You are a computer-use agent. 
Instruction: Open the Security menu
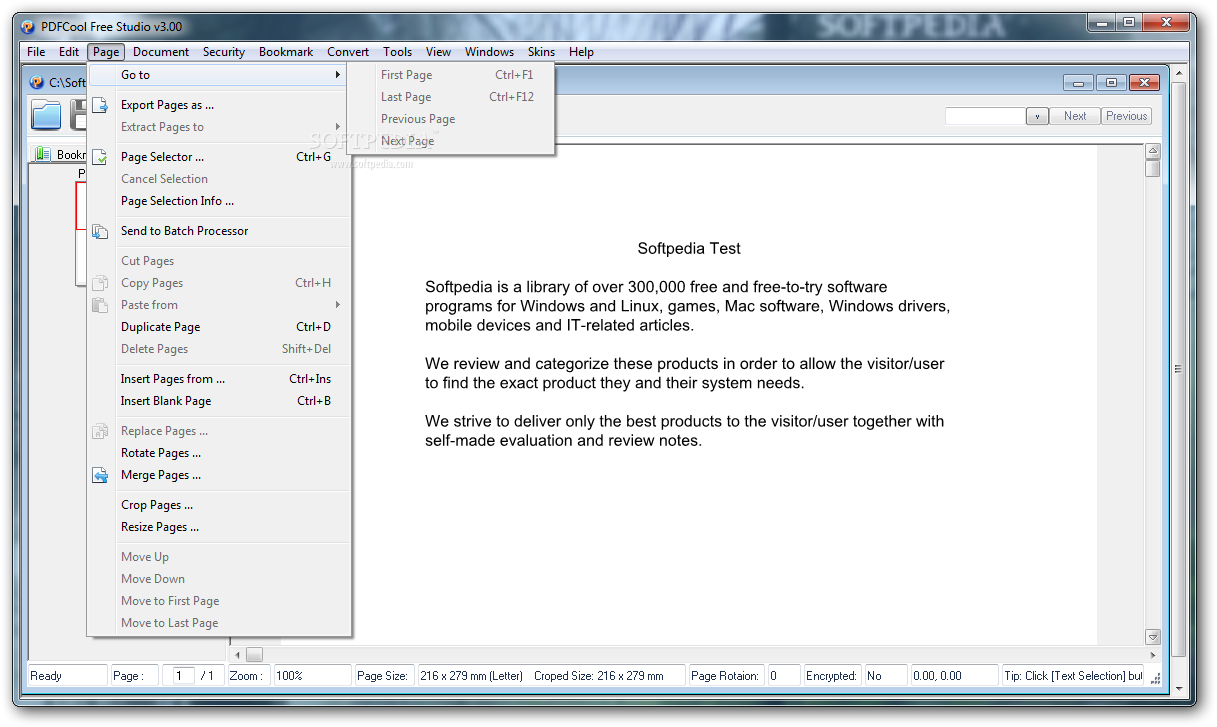click(224, 51)
